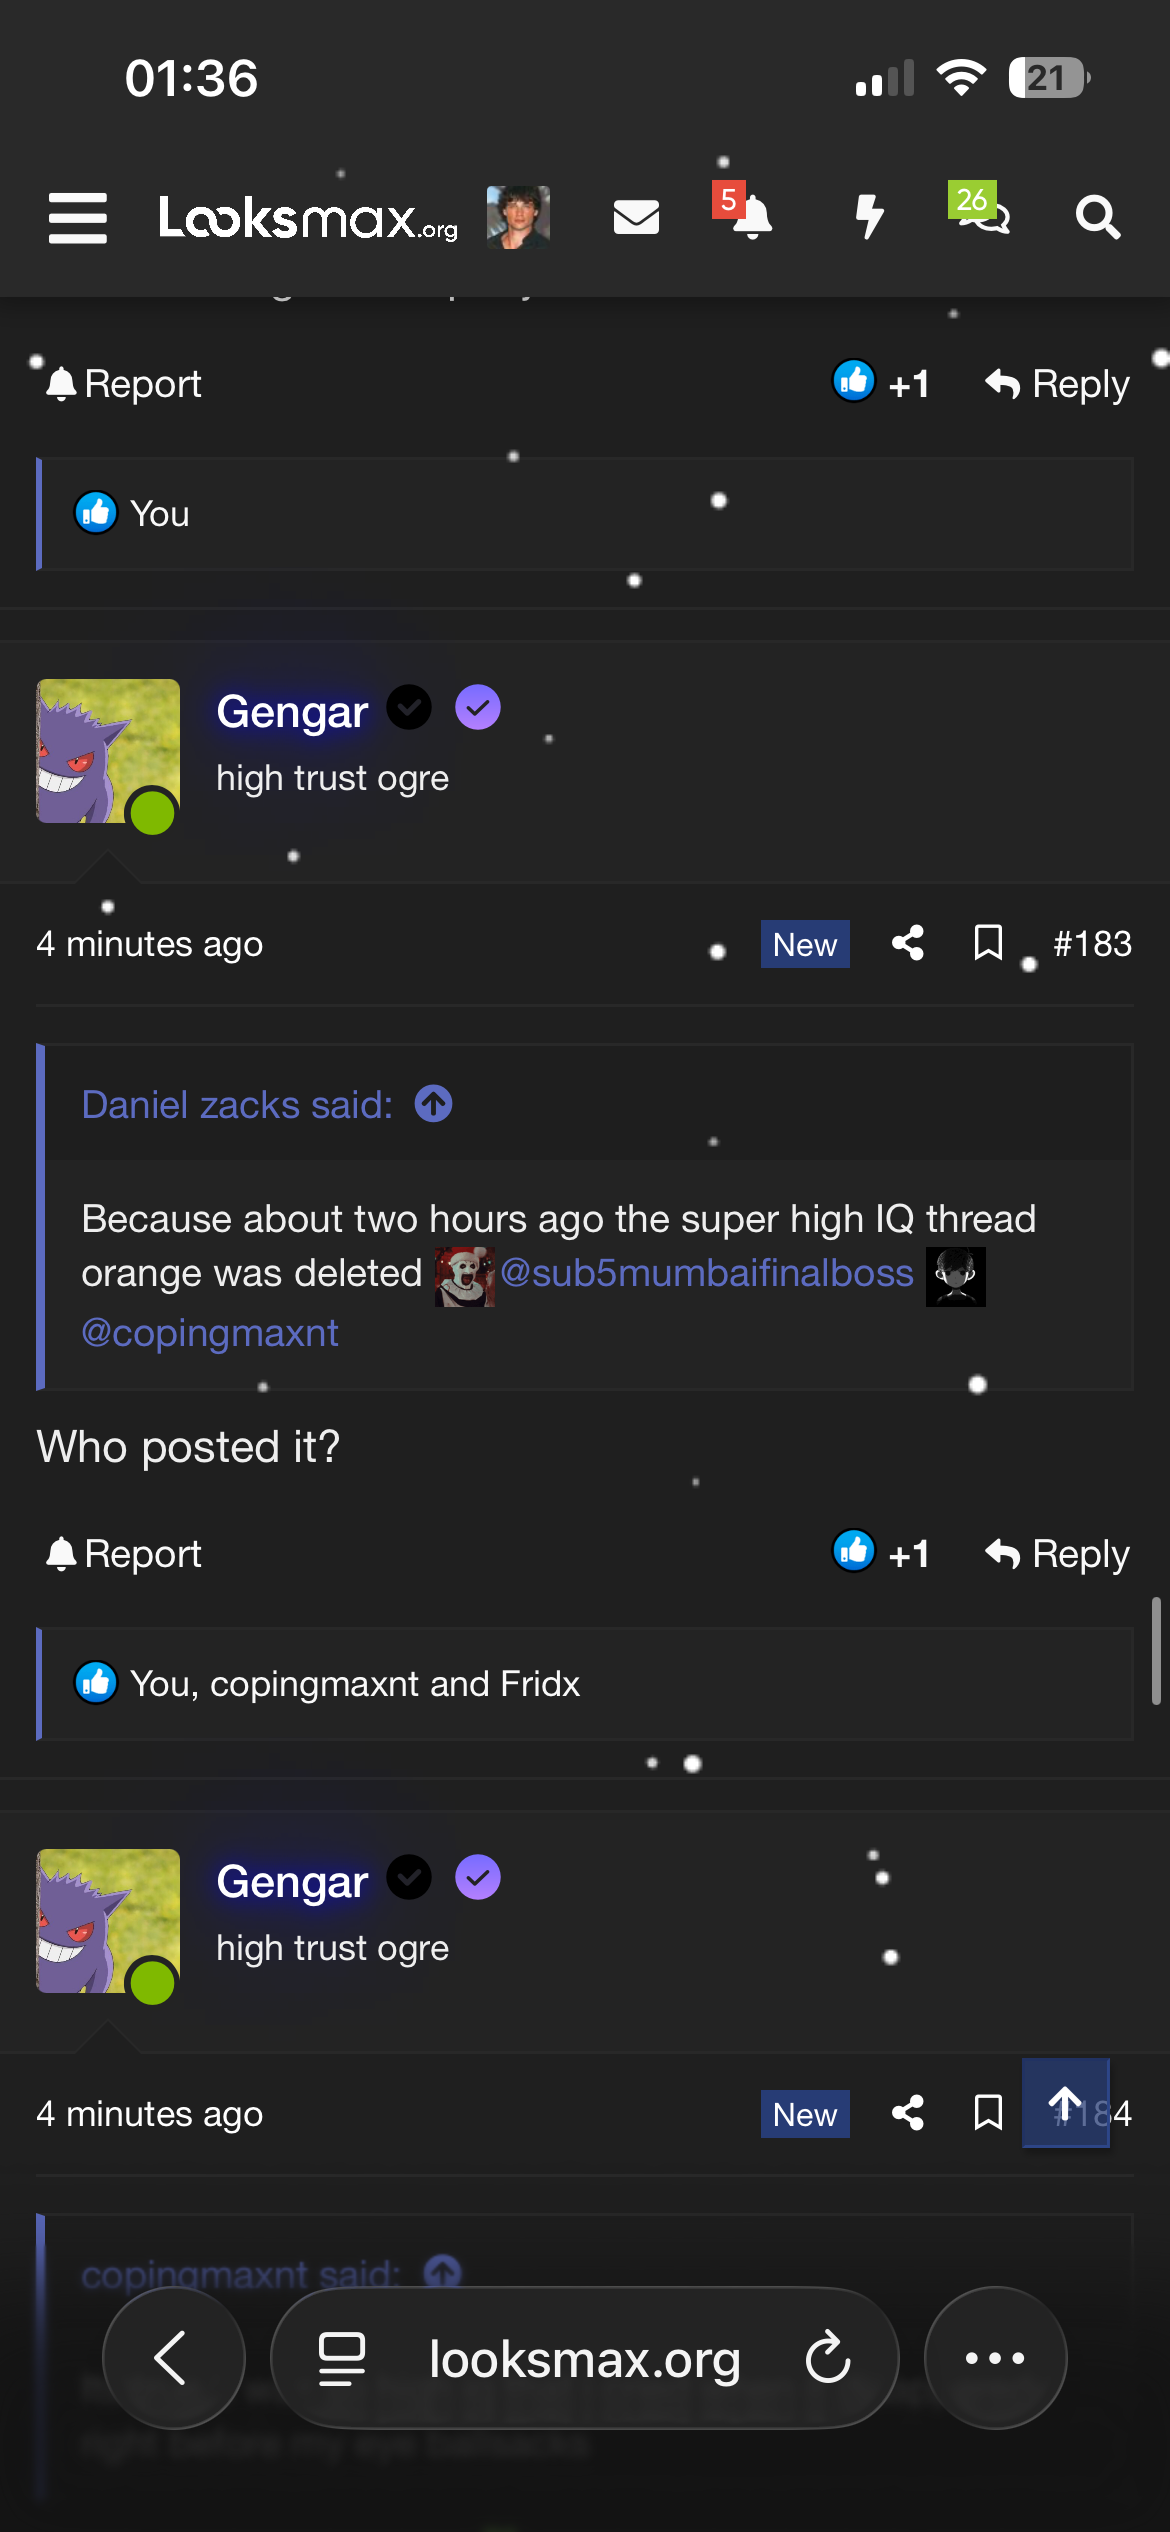Share post #183

(908, 943)
